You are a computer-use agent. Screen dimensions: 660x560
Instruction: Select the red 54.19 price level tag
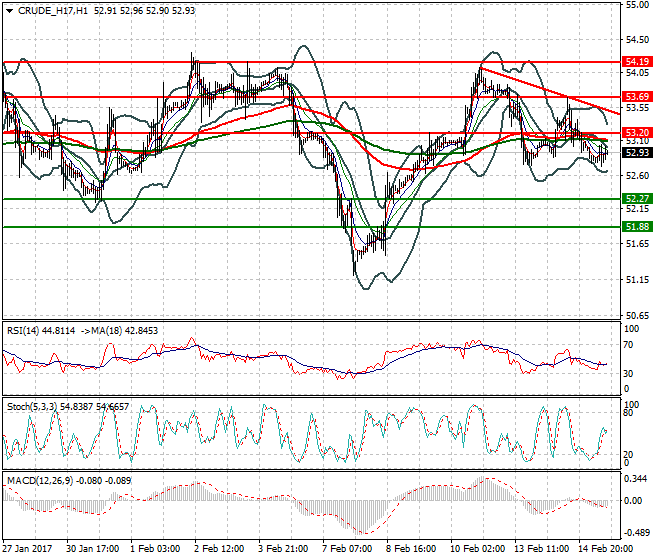pyautogui.click(x=637, y=62)
